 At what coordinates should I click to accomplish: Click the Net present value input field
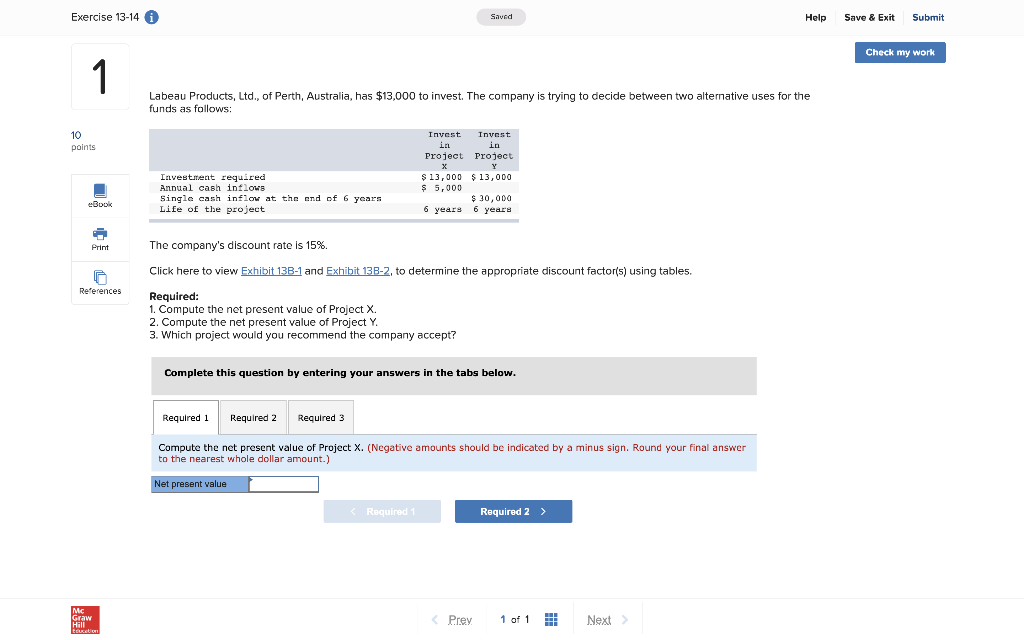[284, 483]
